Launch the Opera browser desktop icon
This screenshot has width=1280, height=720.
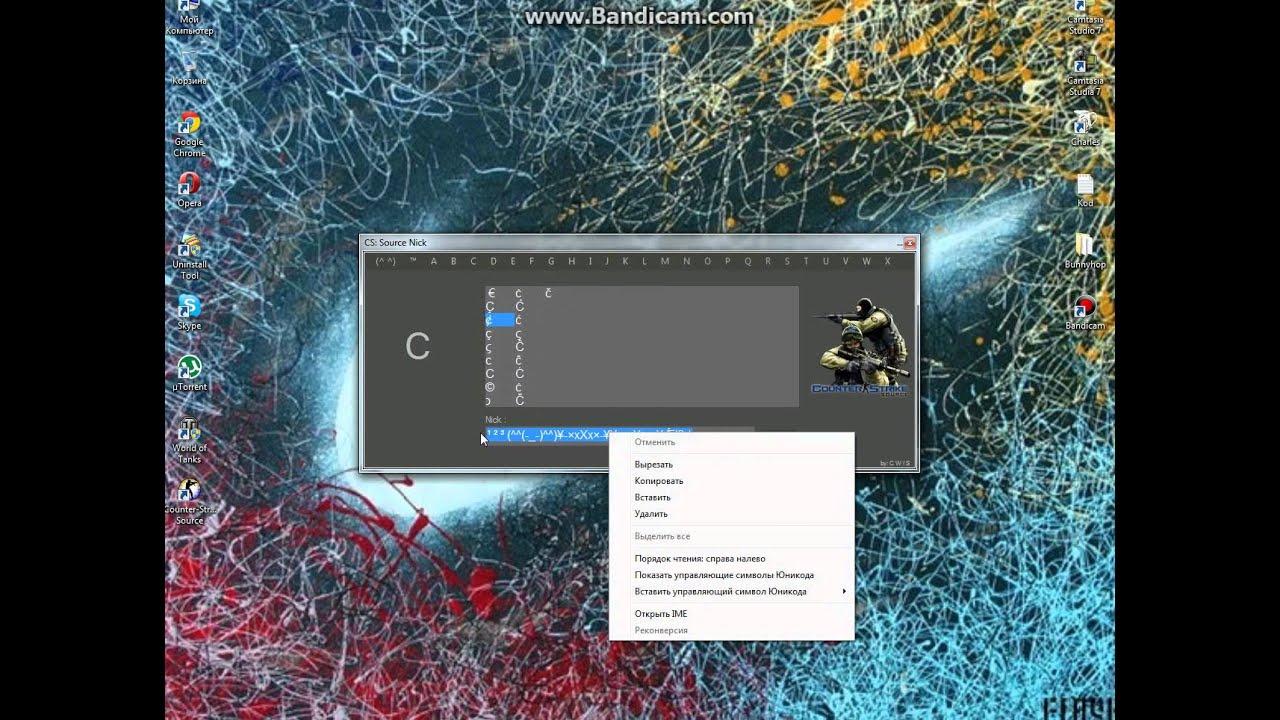coord(189,190)
